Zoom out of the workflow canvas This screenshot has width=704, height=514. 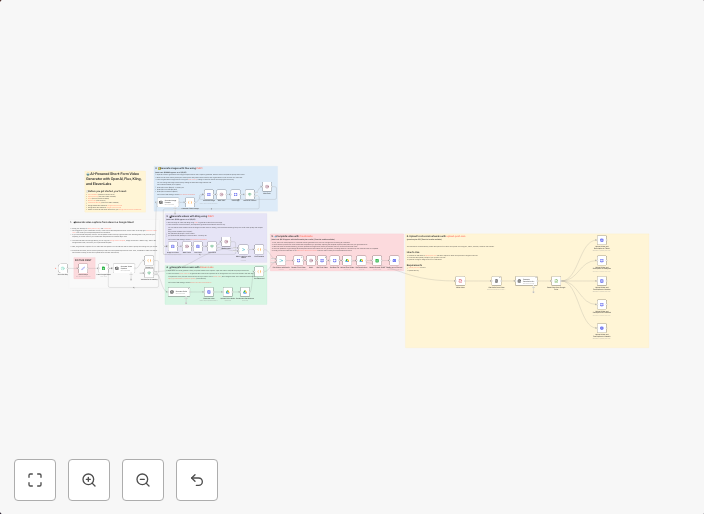click(143, 480)
